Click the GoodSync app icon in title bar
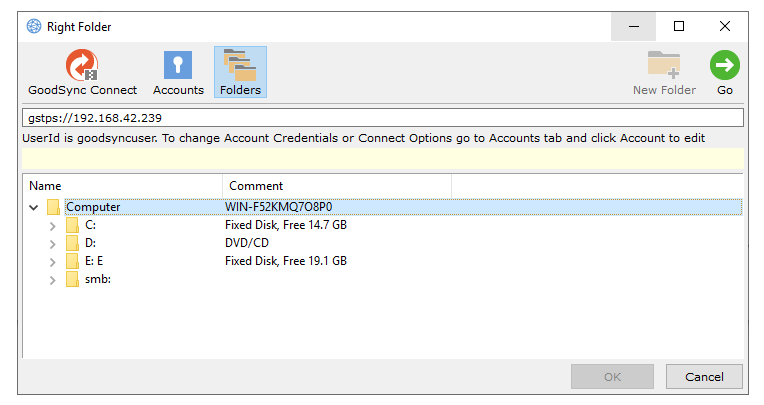 (34, 27)
